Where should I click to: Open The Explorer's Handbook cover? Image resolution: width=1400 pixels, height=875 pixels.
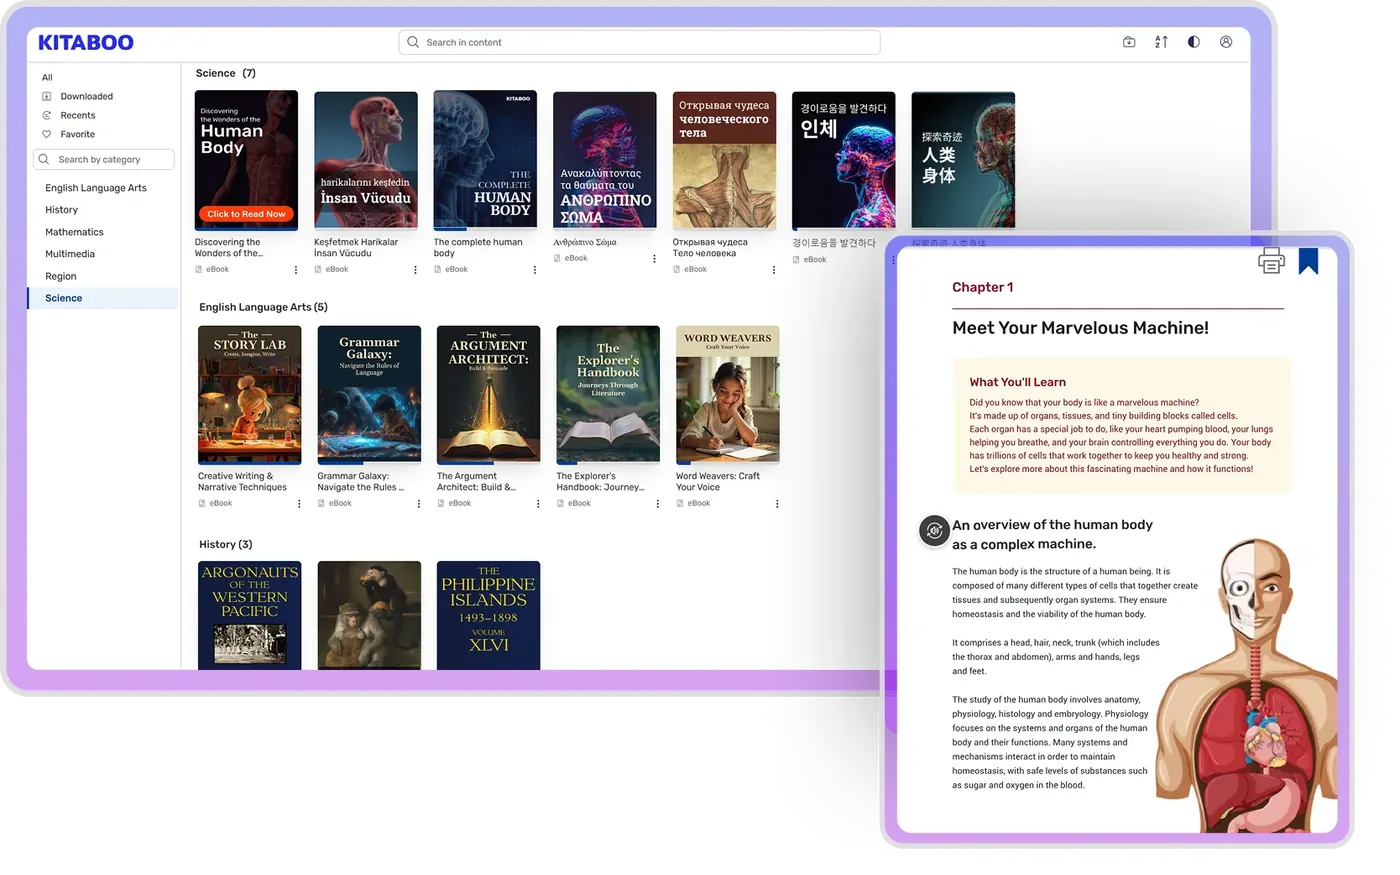(608, 395)
